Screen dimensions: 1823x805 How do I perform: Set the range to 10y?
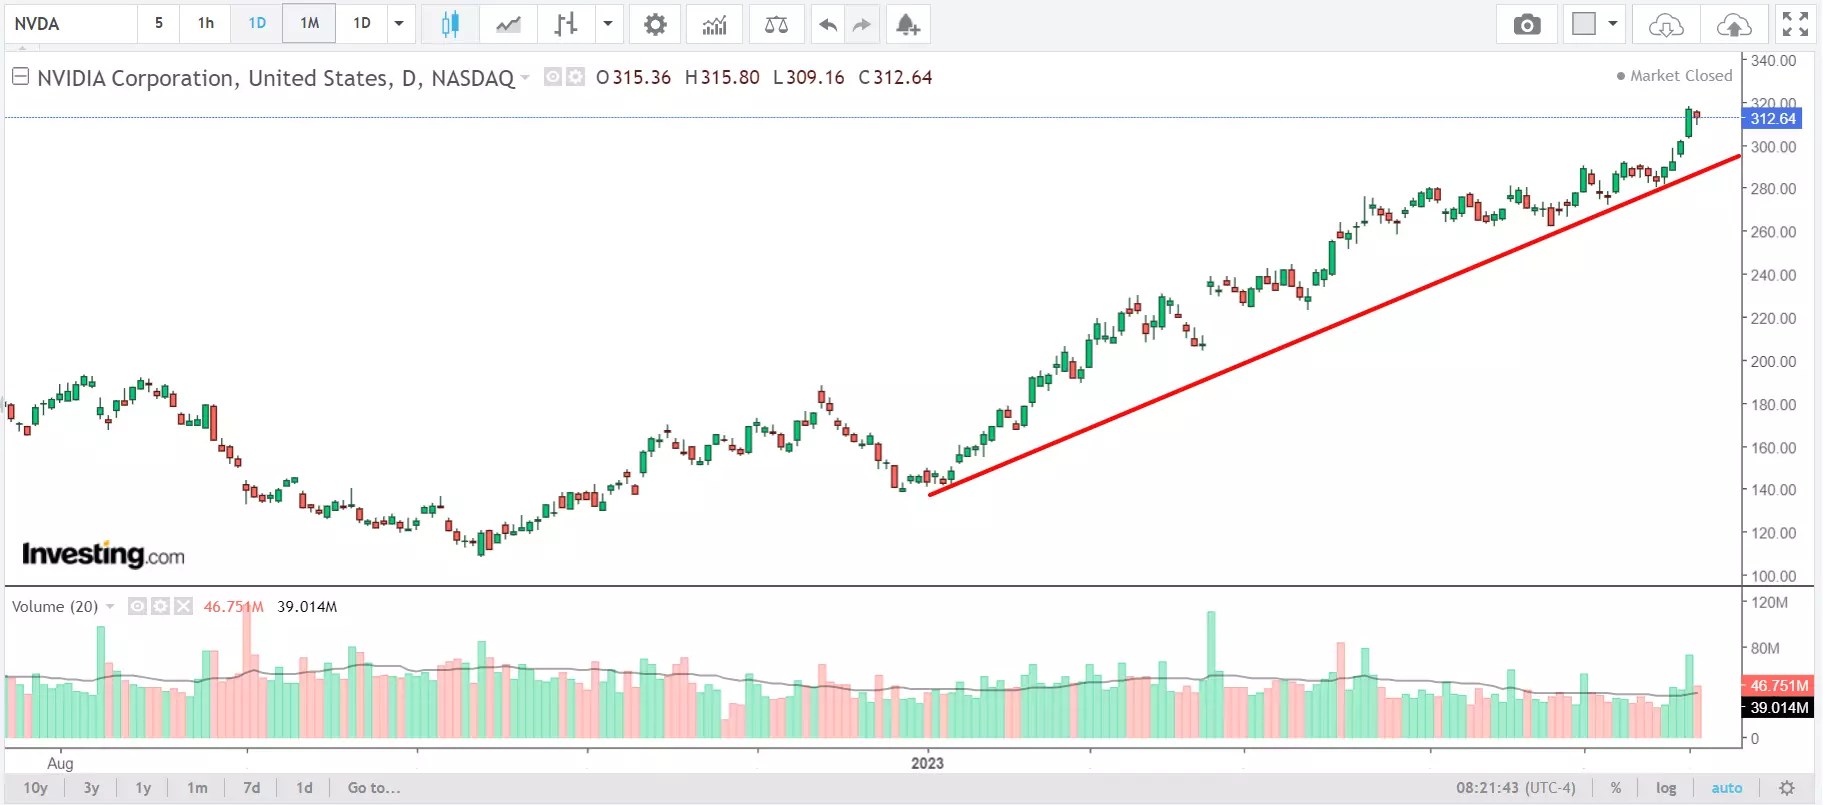coord(36,788)
